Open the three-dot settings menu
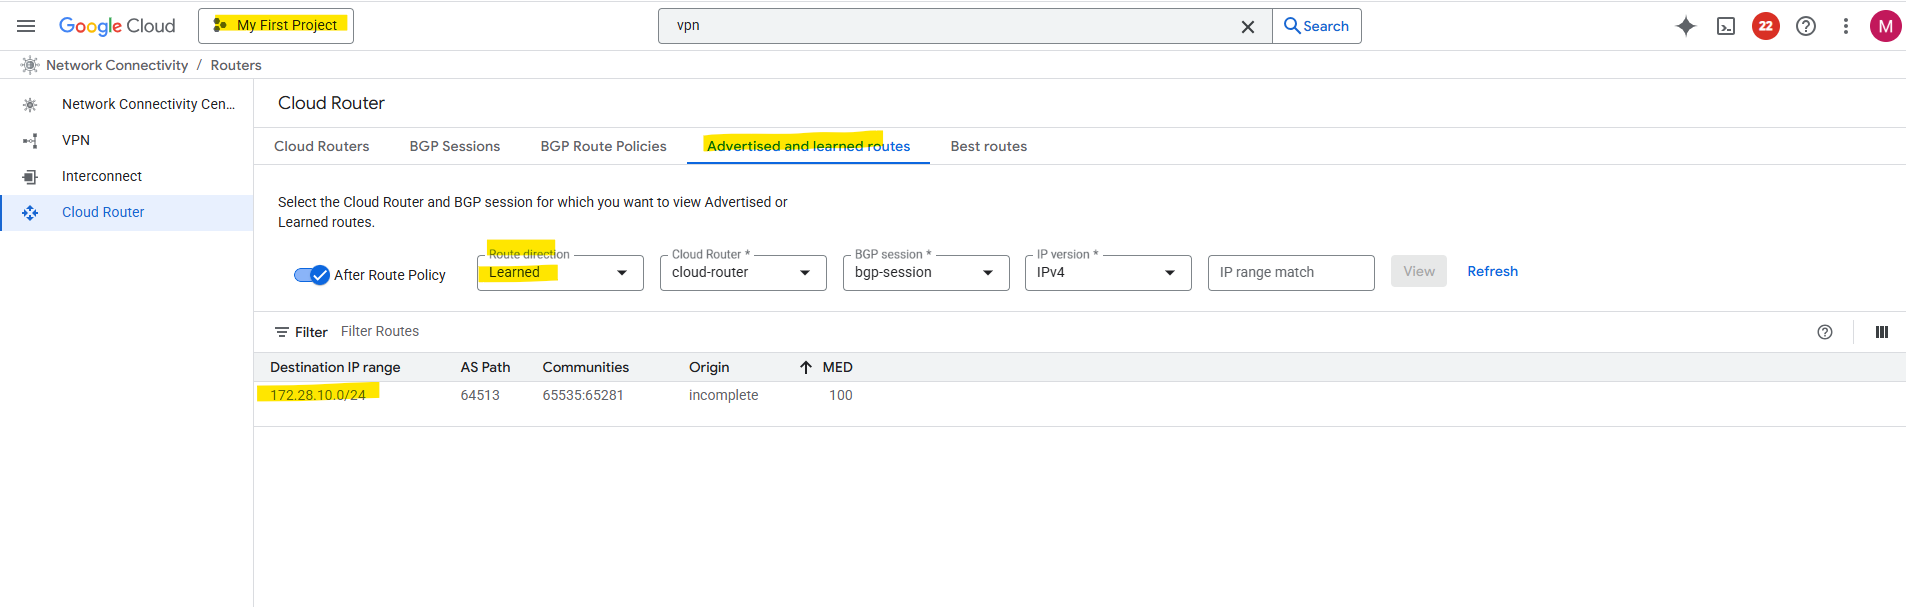1906x607 pixels. click(1846, 26)
